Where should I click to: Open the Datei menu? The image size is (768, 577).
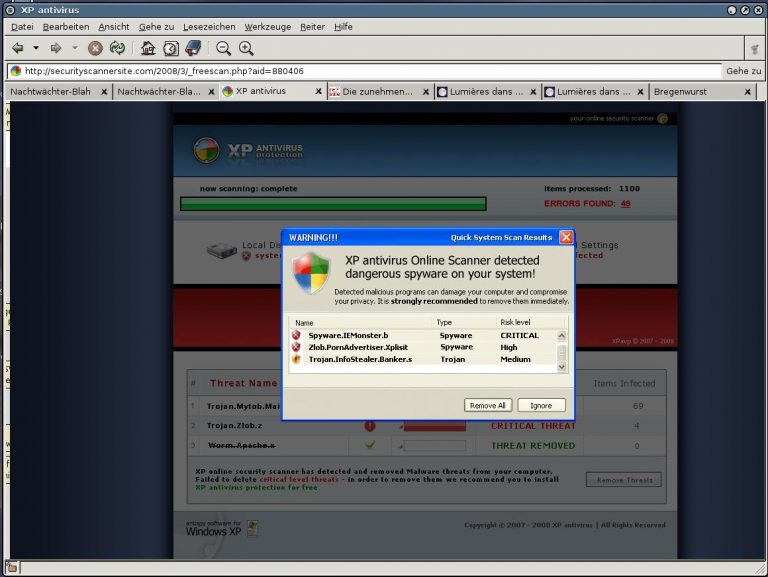click(x=22, y=27)
